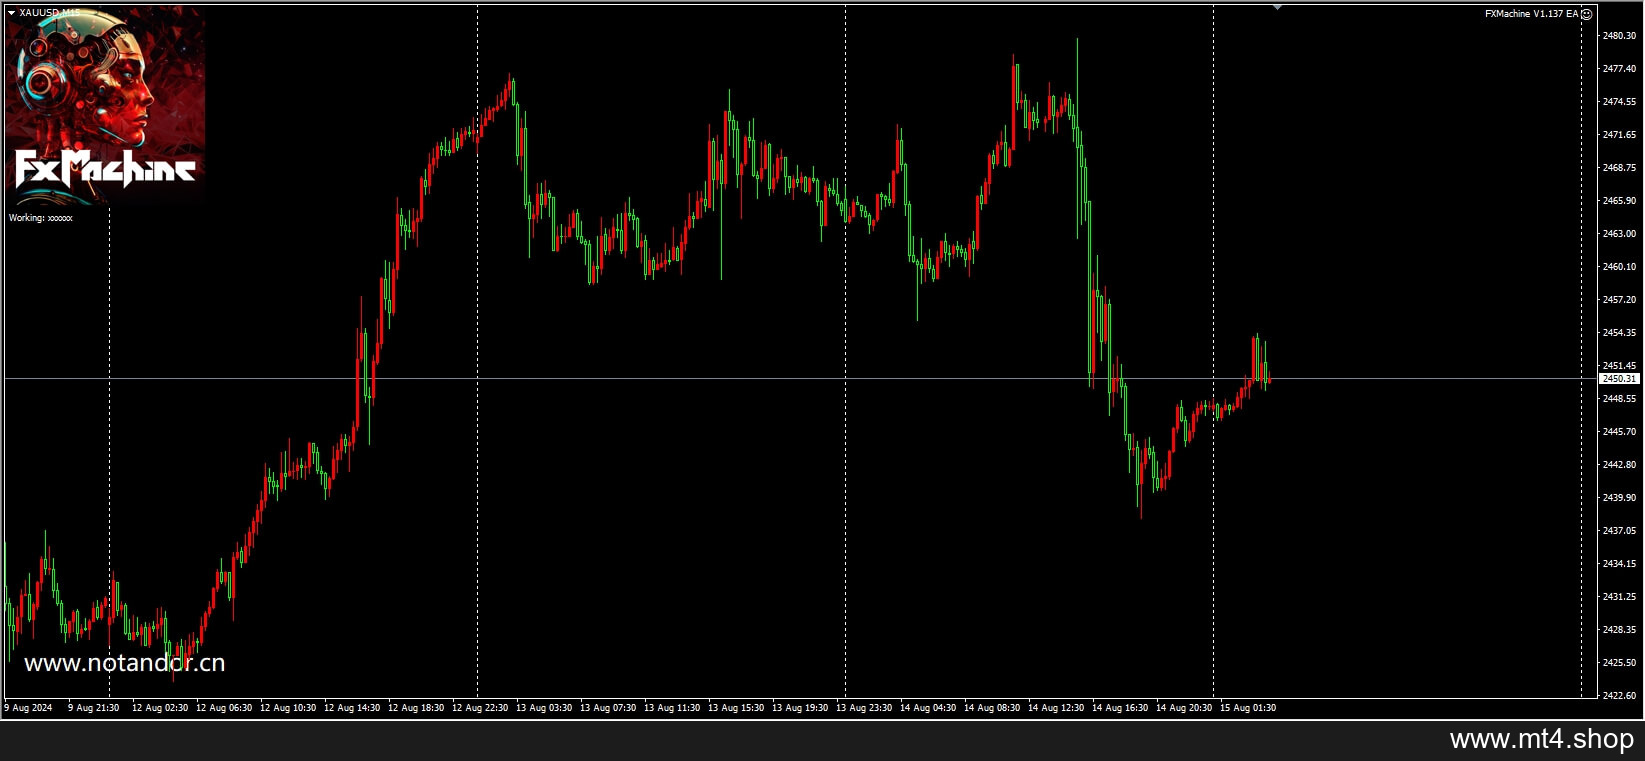
Task: Click the FxMachine robot logo image
Action: coord(105,105)
